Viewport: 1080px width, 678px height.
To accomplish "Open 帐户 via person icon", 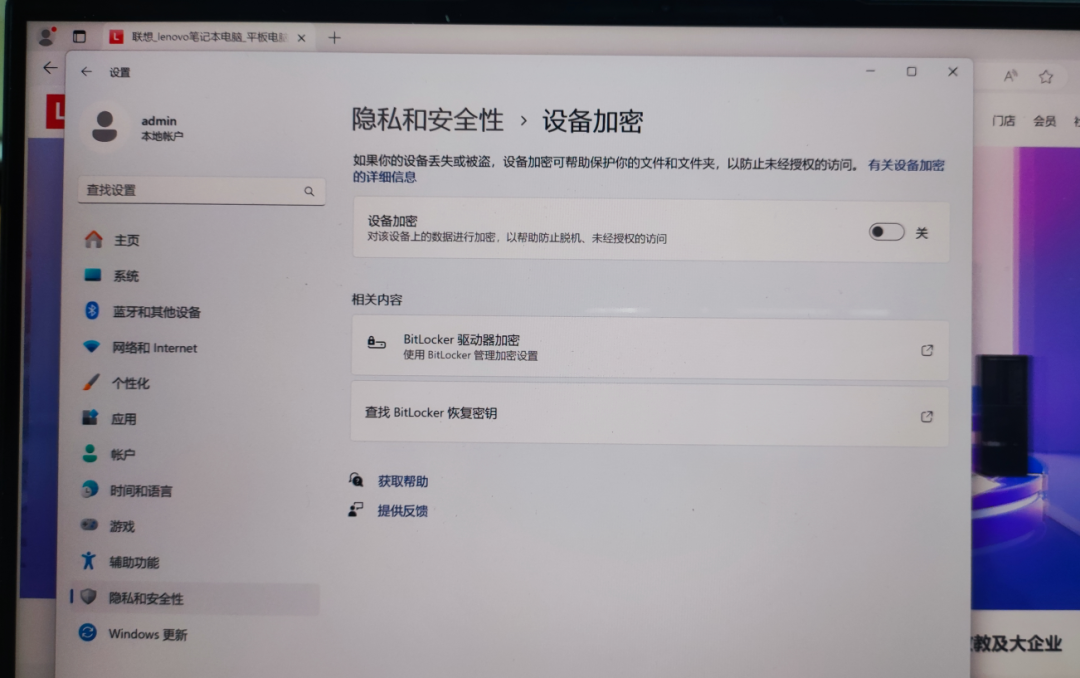I will [x=90, y=454].
